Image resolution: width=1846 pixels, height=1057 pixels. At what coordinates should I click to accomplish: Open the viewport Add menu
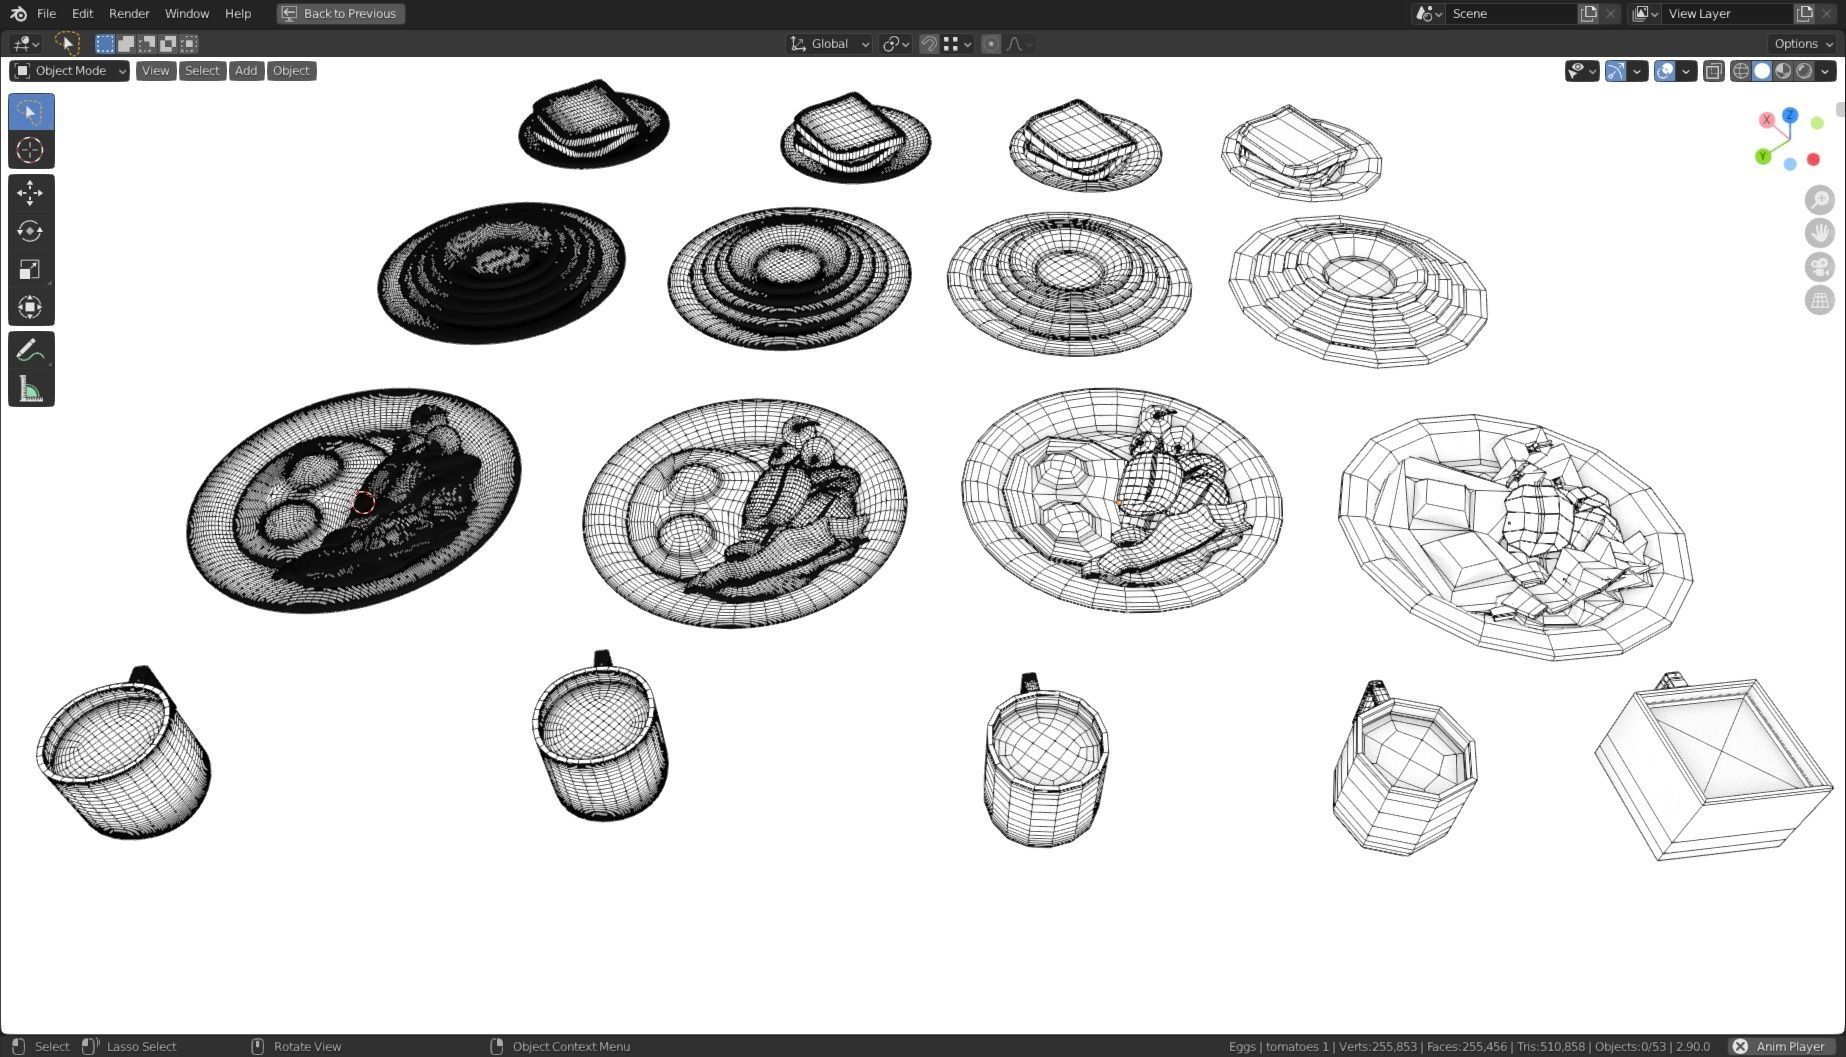[x=246, y=71]
